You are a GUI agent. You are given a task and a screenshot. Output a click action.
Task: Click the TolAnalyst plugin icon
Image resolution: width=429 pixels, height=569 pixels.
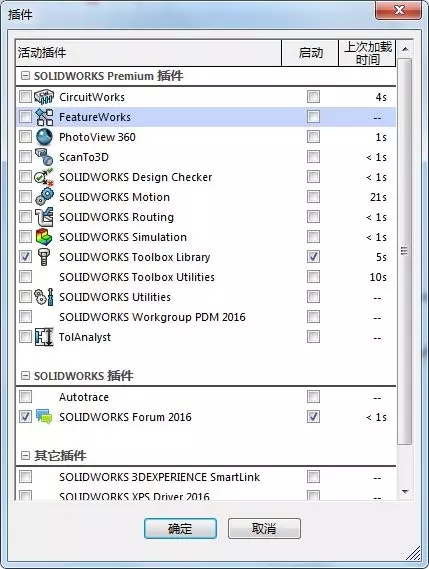[44, 337]
